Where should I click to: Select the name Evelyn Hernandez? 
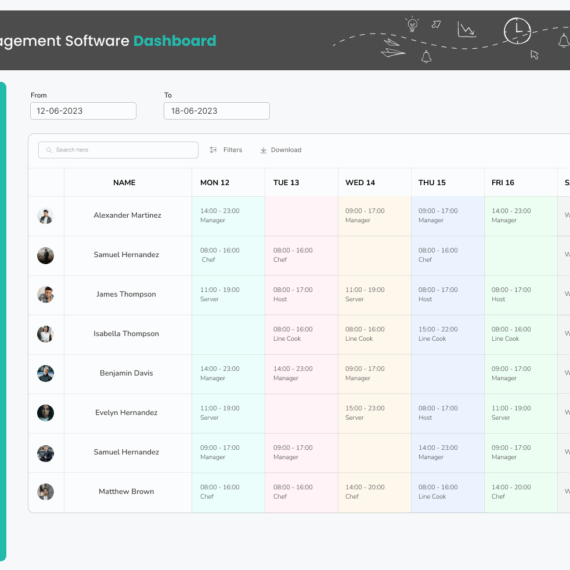(x=126, y=412)
